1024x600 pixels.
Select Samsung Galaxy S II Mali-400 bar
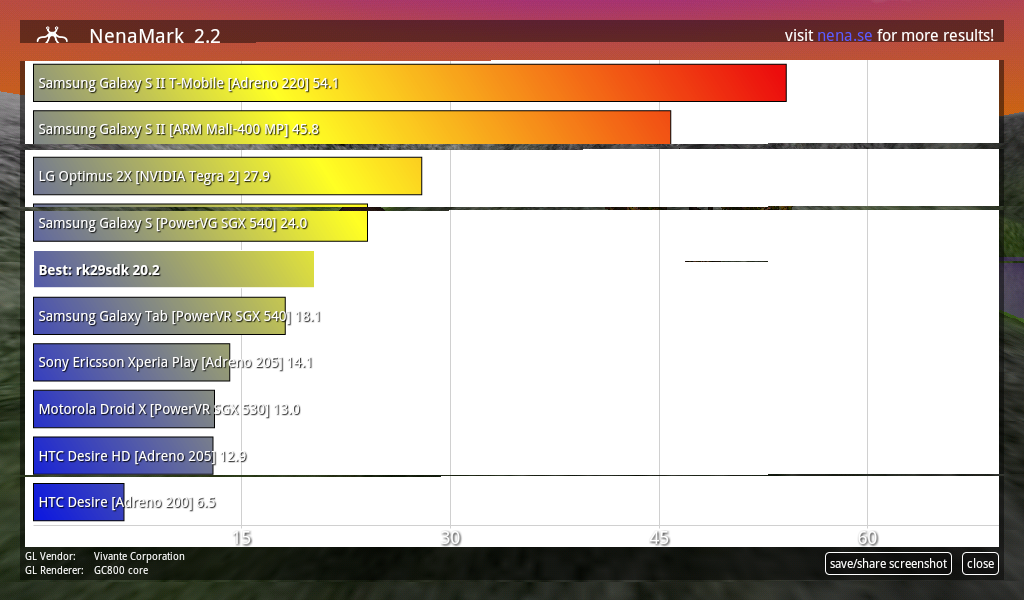(x=352, y=129)
